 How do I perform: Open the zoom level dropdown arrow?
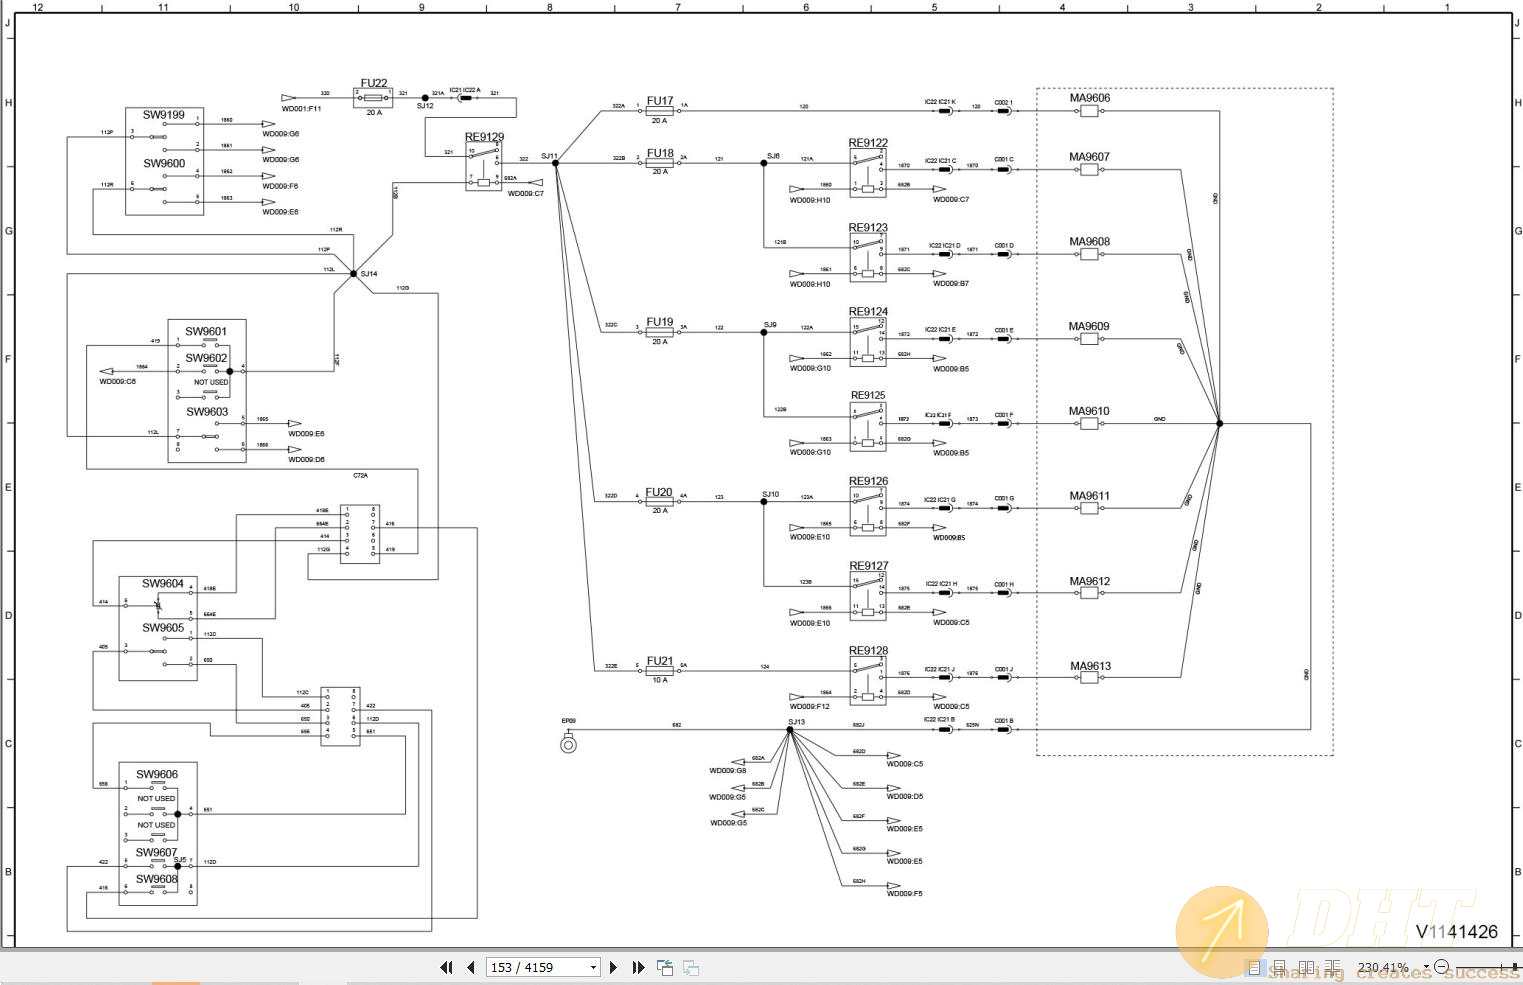1426,967
